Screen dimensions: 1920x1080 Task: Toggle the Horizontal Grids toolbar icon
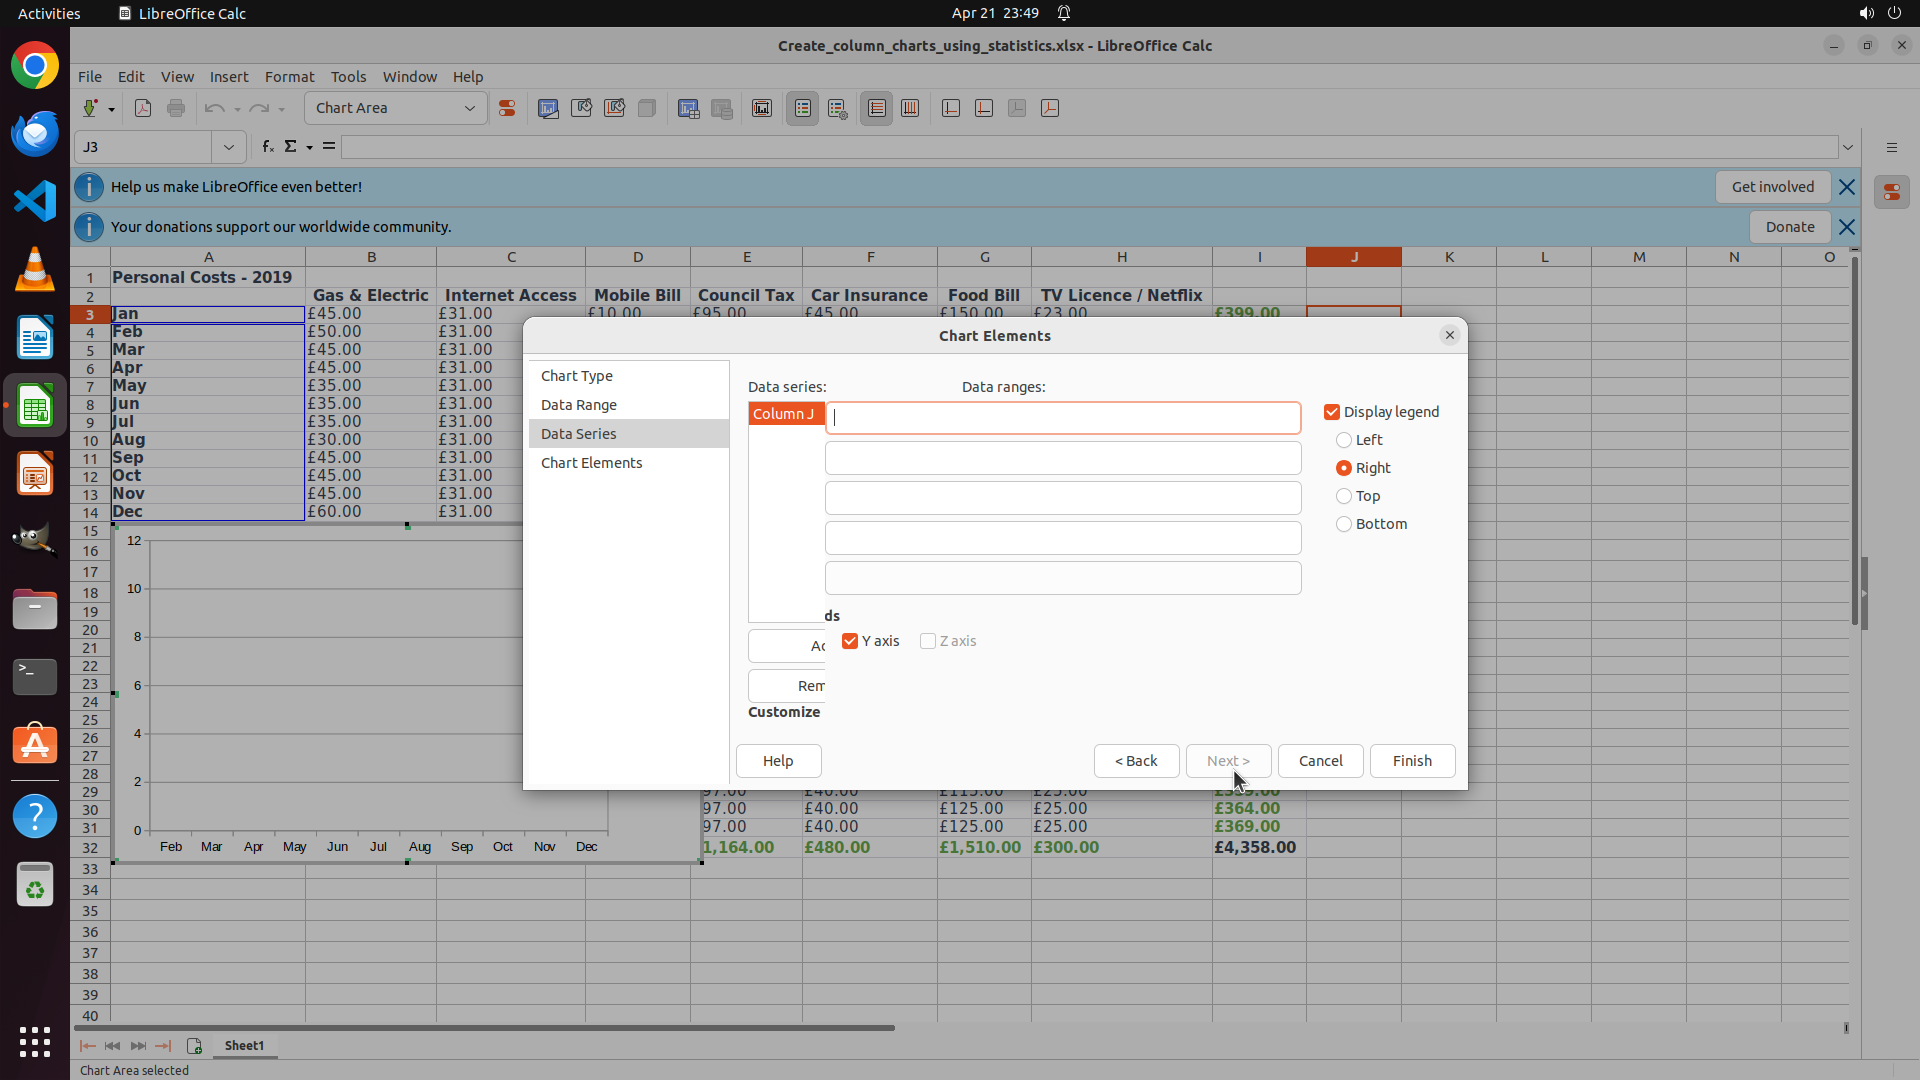pos(877,109)
